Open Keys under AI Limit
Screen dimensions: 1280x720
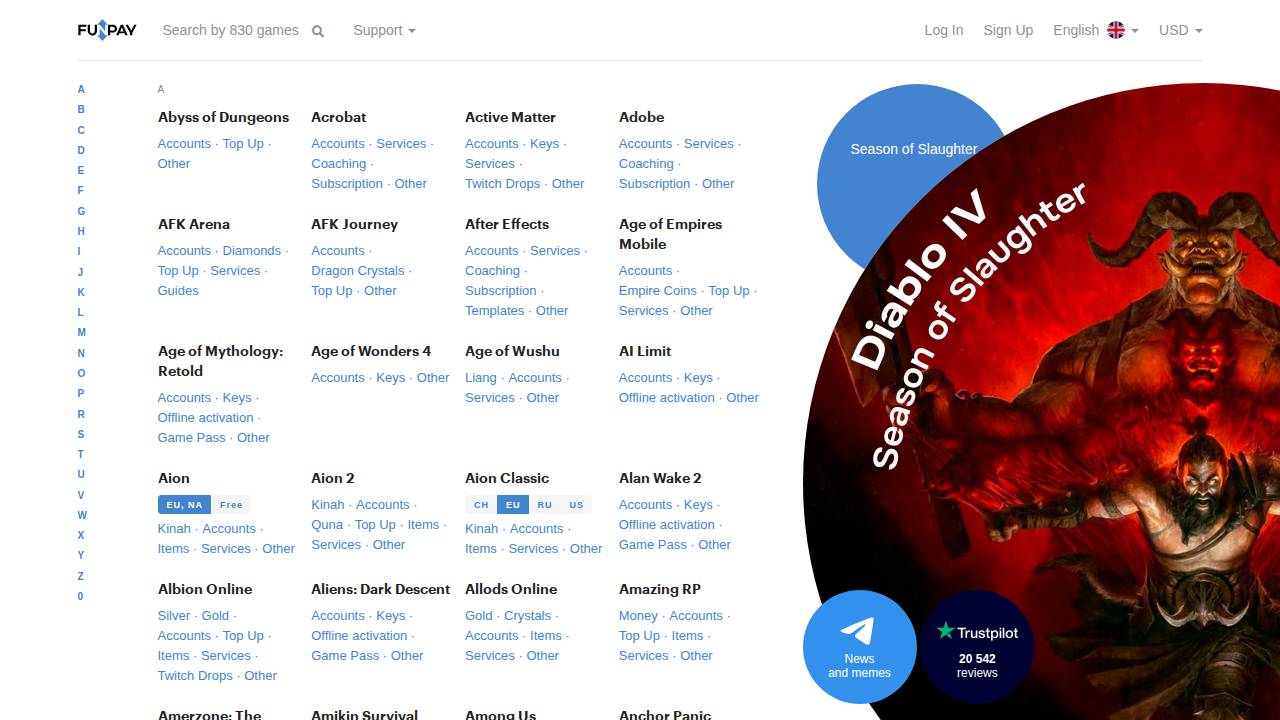pyautogui.click(x=698, y=378)
